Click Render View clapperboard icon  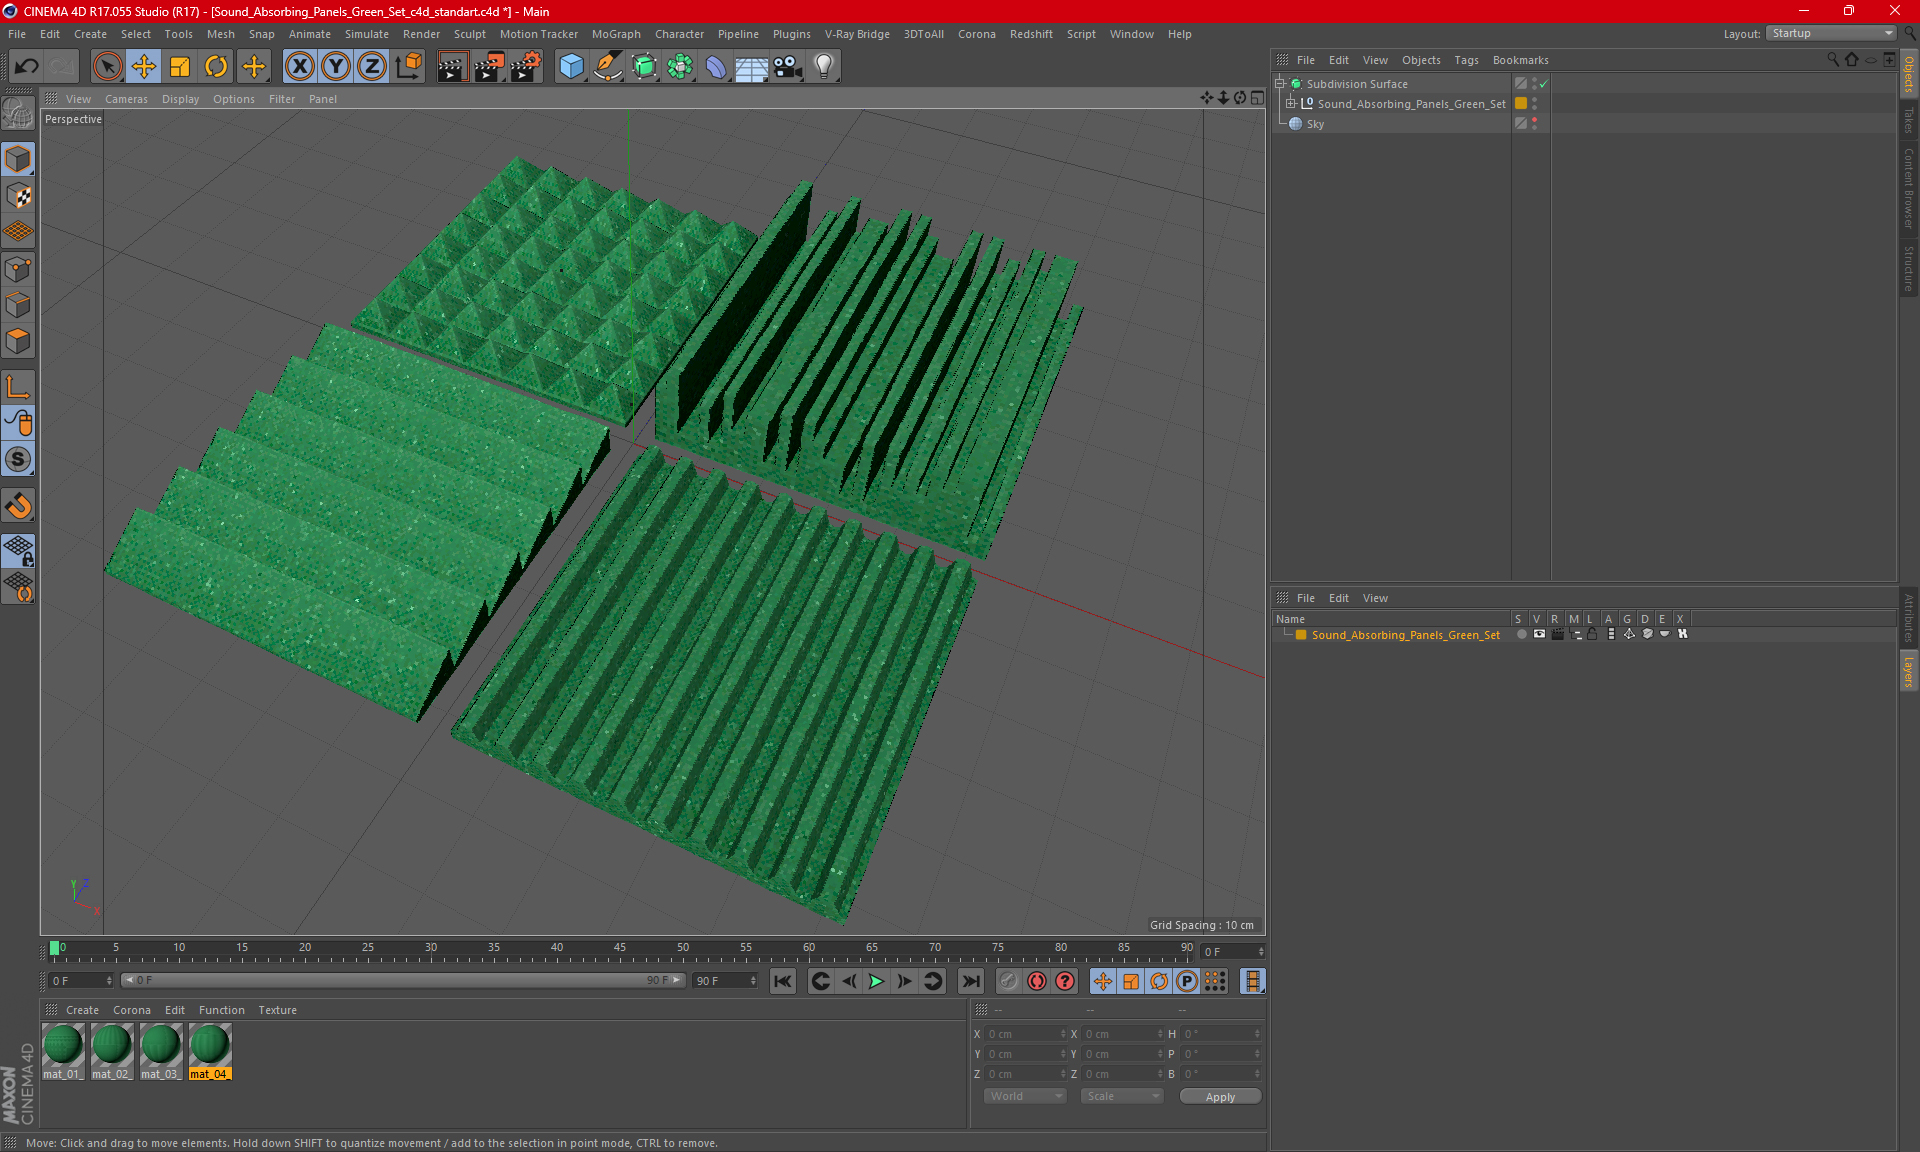coord(452,67)
